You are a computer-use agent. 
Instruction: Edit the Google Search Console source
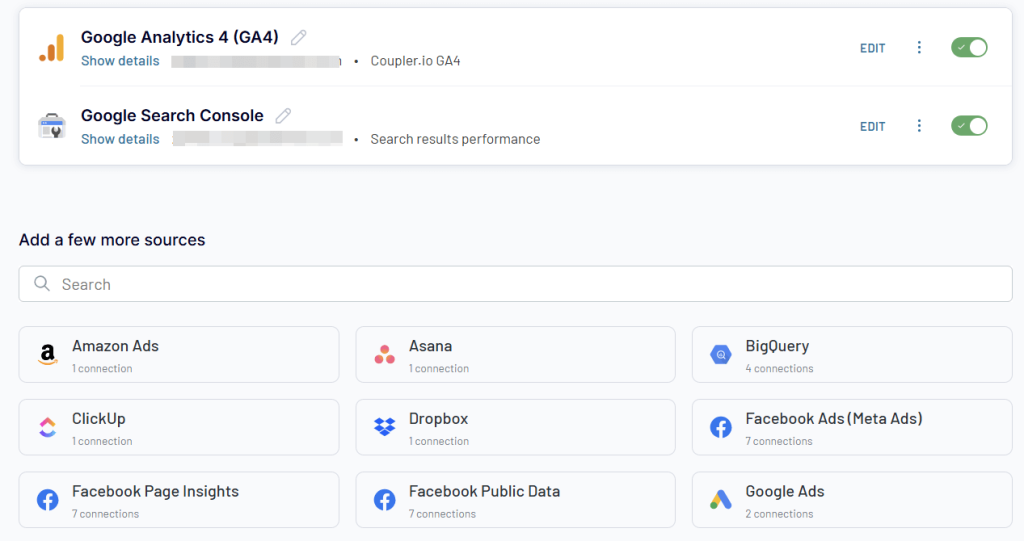pos(872,127)
